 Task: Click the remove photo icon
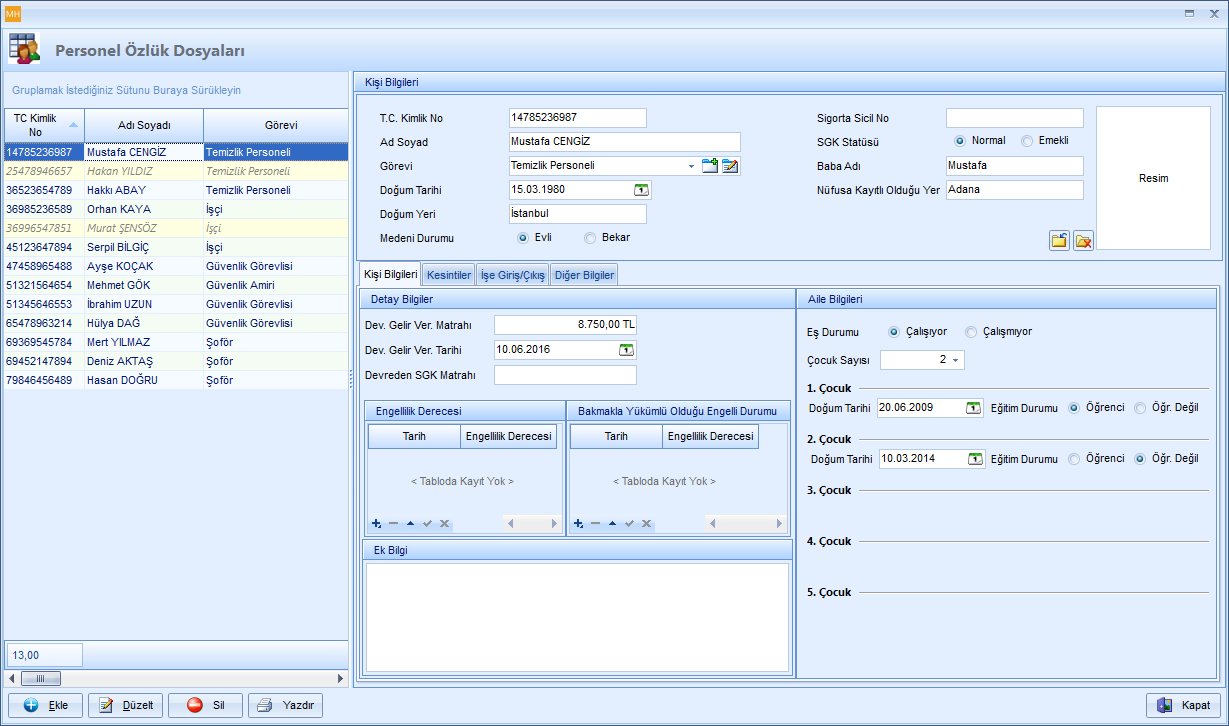[1083, 240]
